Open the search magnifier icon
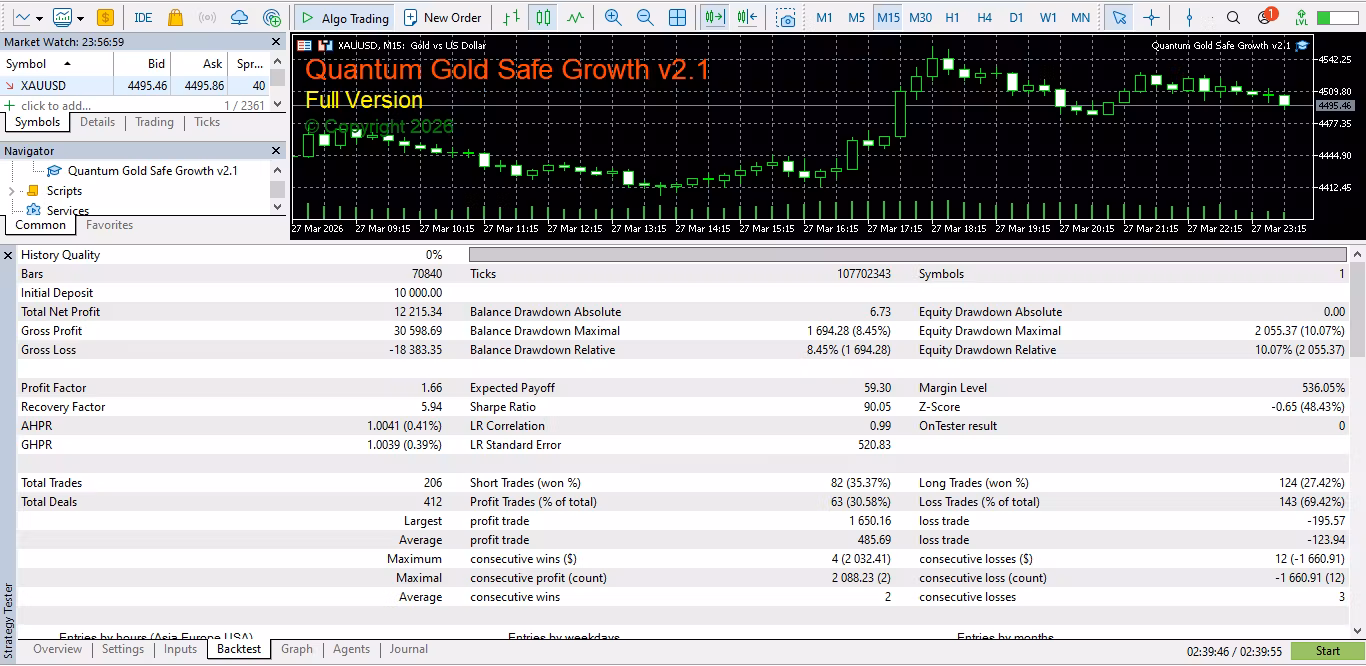 tap(1233, 18)
